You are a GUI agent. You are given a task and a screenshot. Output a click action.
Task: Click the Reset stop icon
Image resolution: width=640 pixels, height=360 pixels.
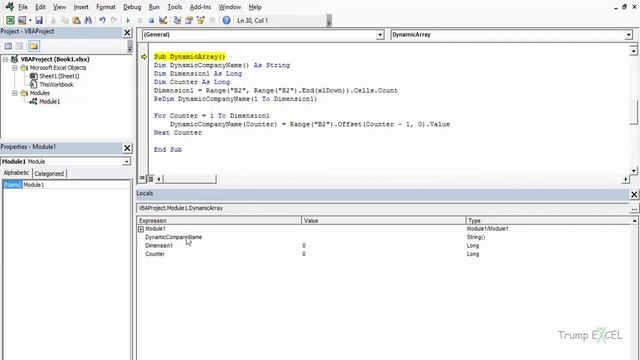[x=151, y=20]
